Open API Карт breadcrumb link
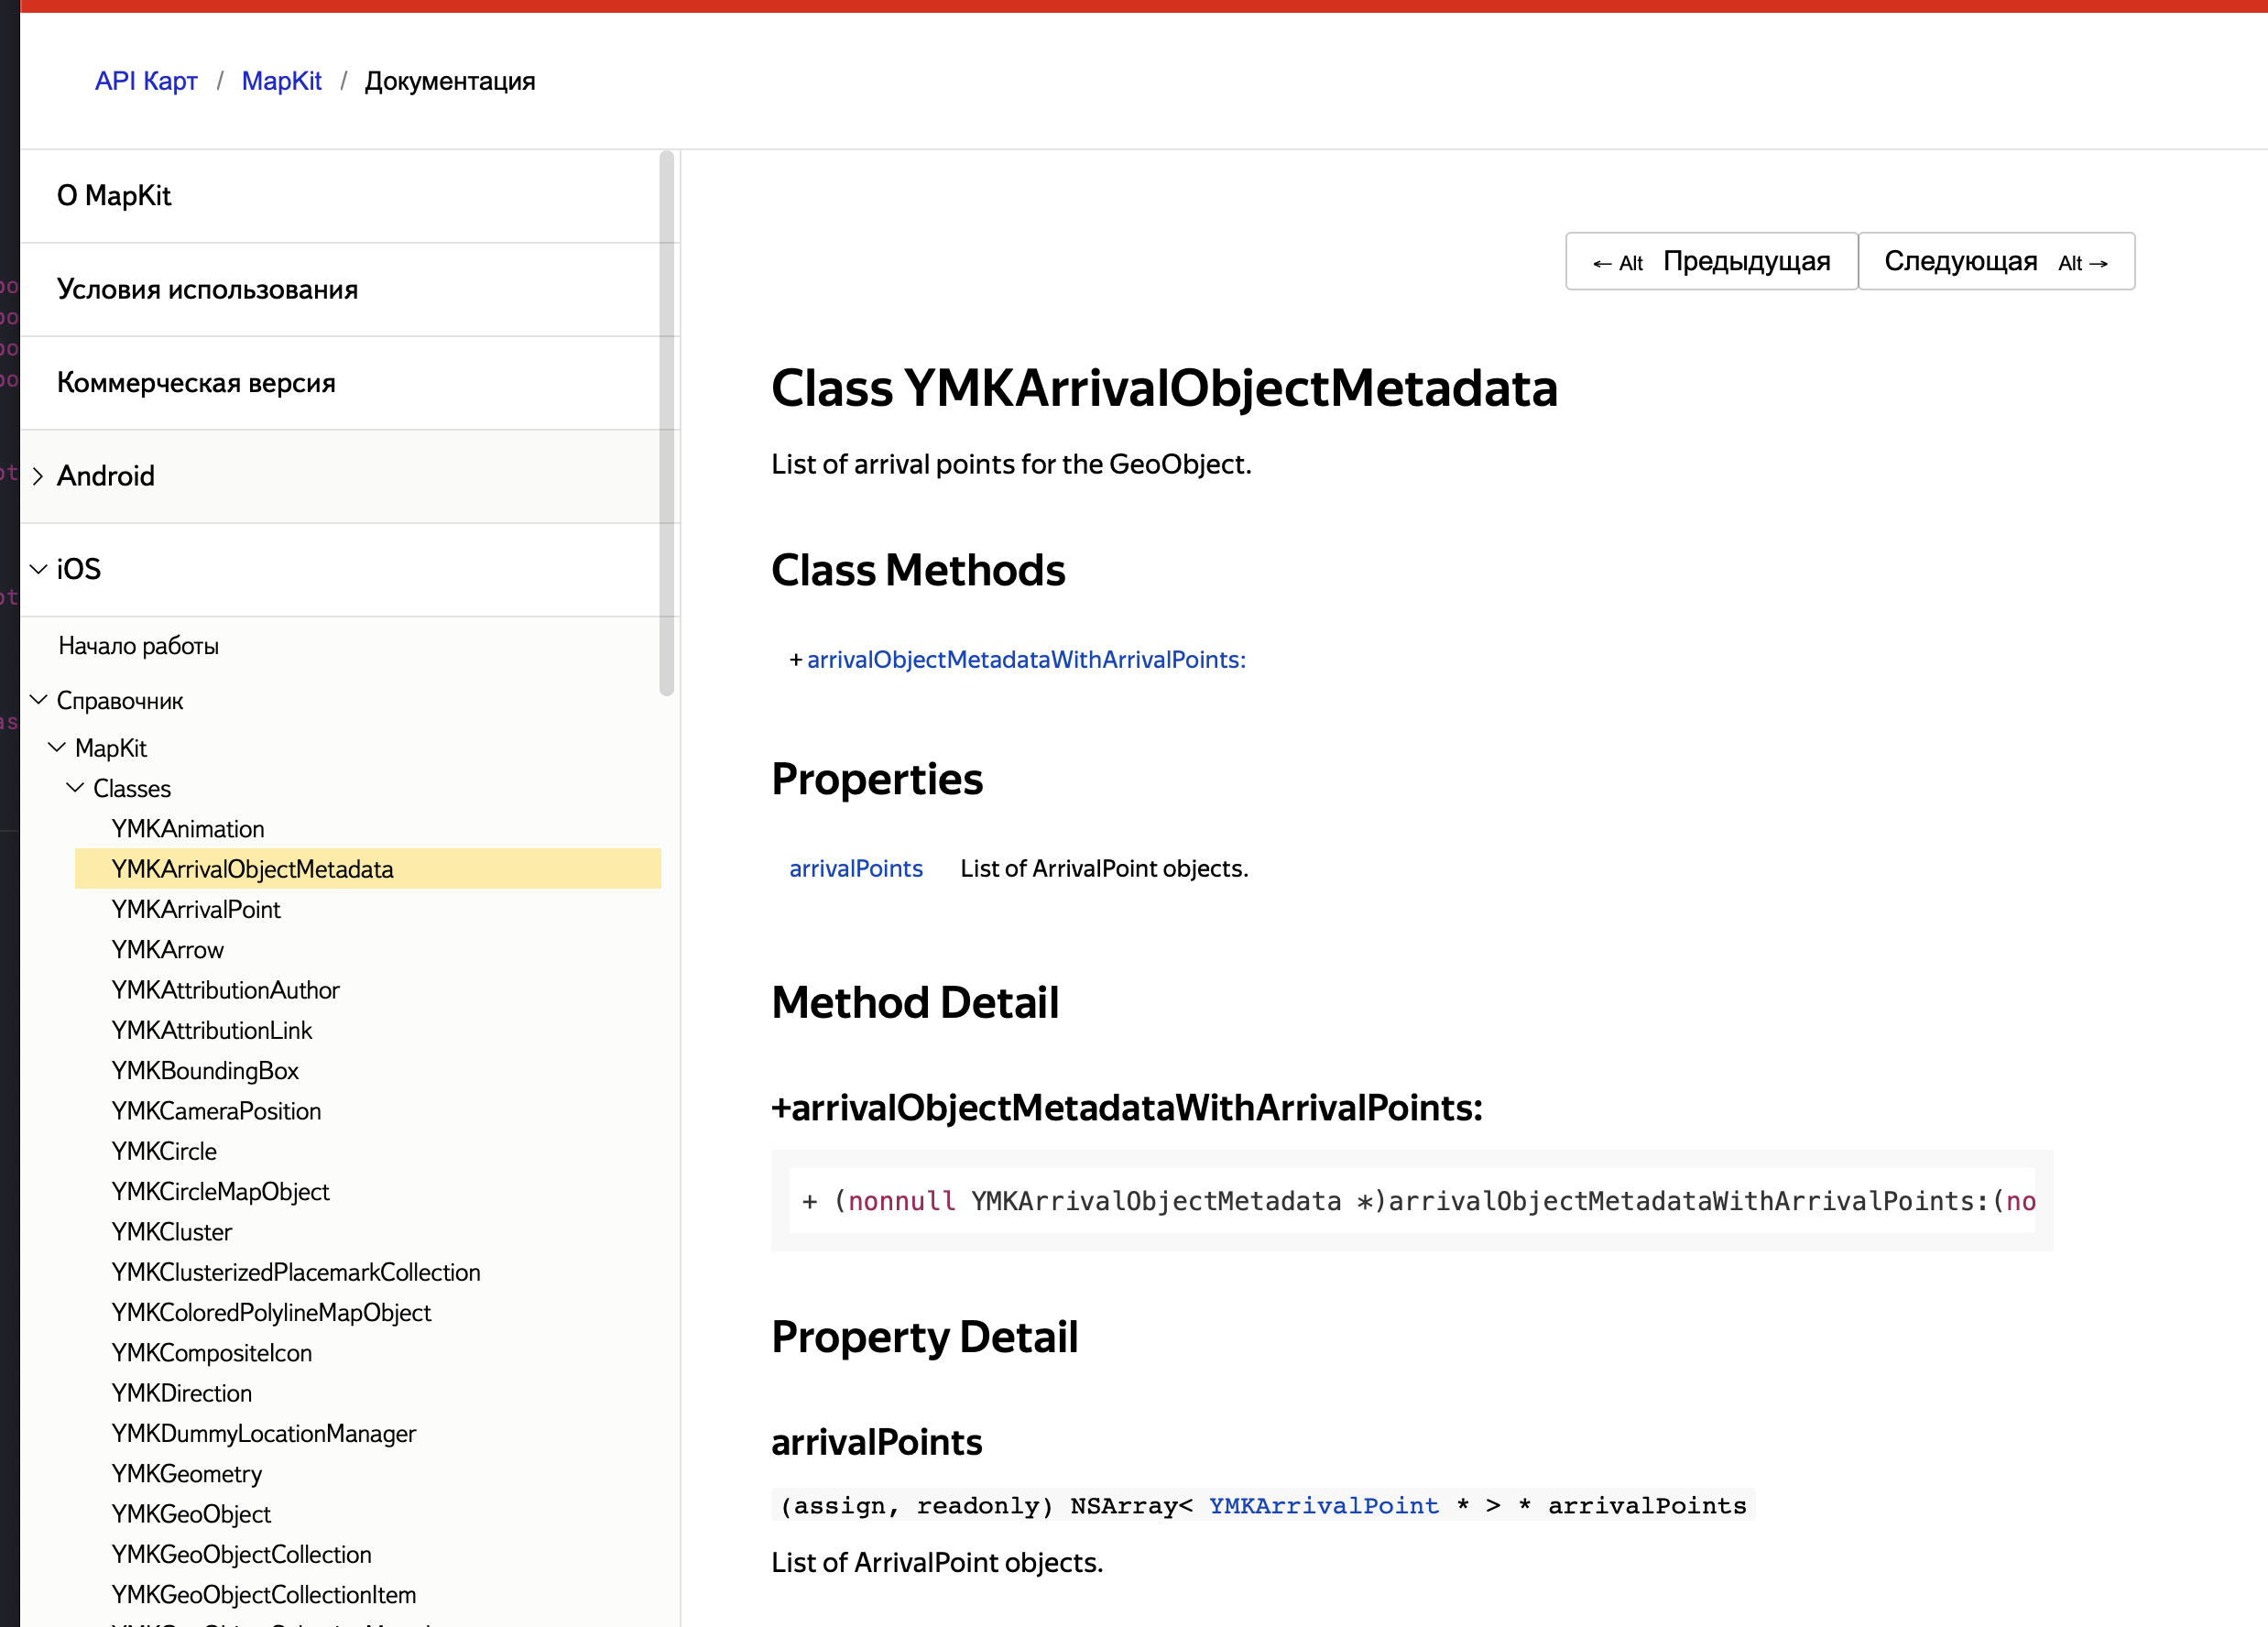The height and width of the screenshot is (1627, 2268). [146, 81]
